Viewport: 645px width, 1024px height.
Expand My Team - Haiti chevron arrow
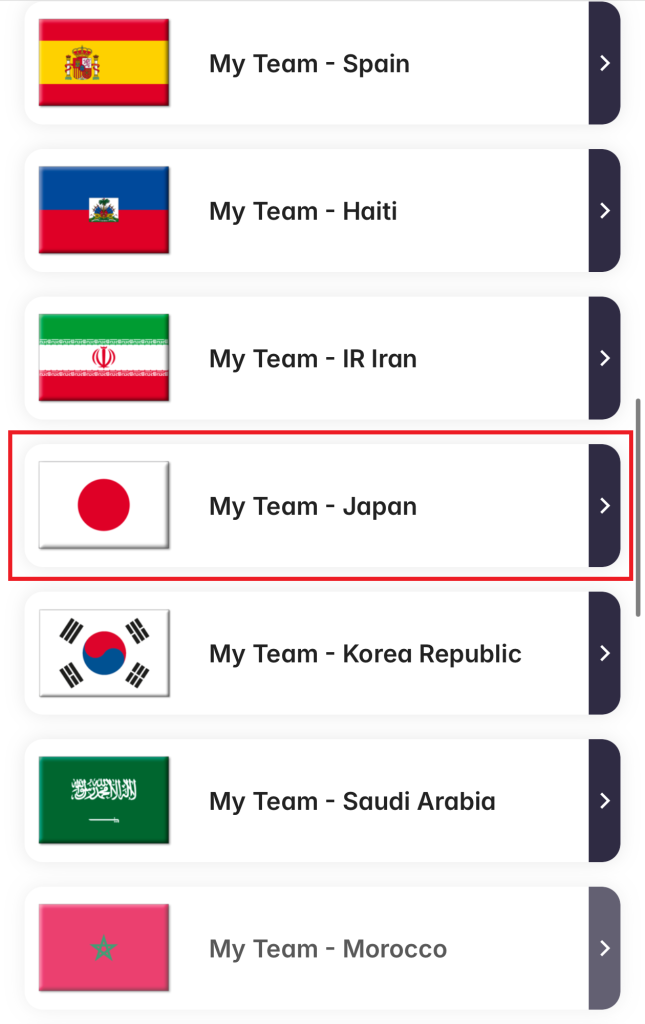tap(604, 211)
